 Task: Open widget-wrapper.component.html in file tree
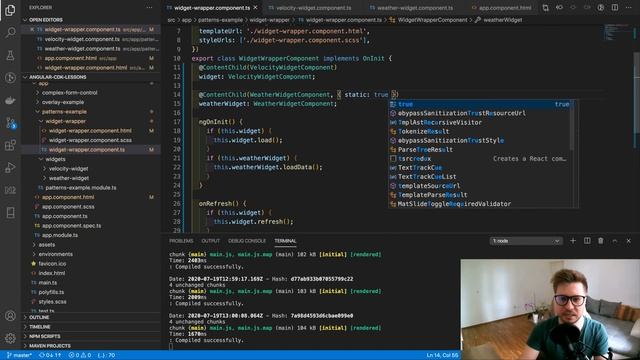pos(90,131)
